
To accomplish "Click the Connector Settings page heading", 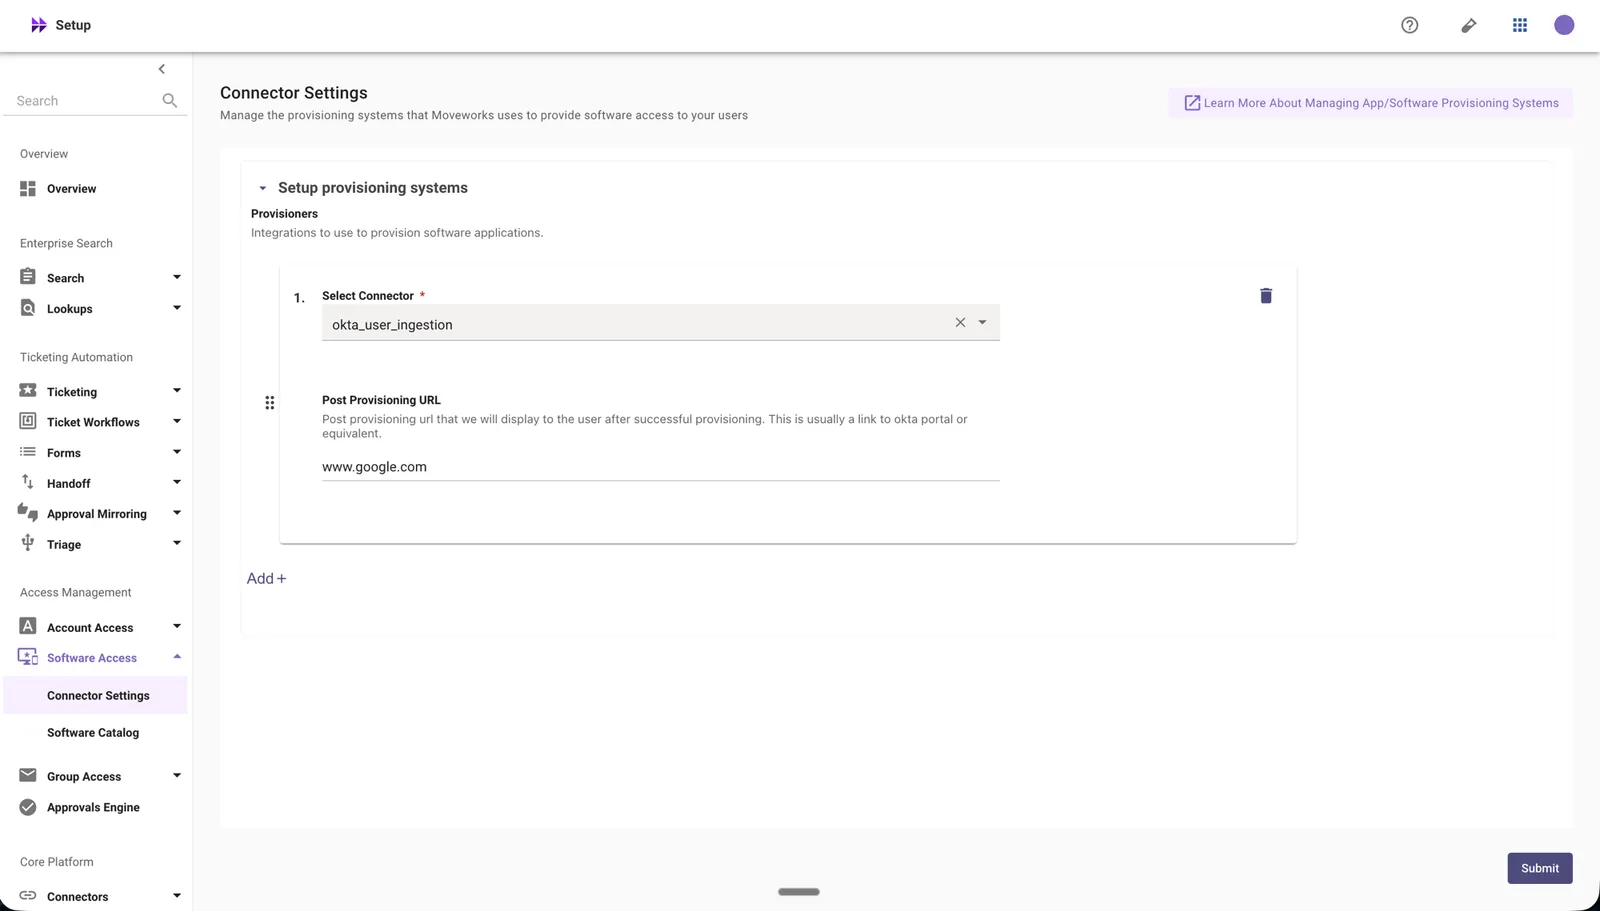I will pyautogui.click(x=294, y=92).
